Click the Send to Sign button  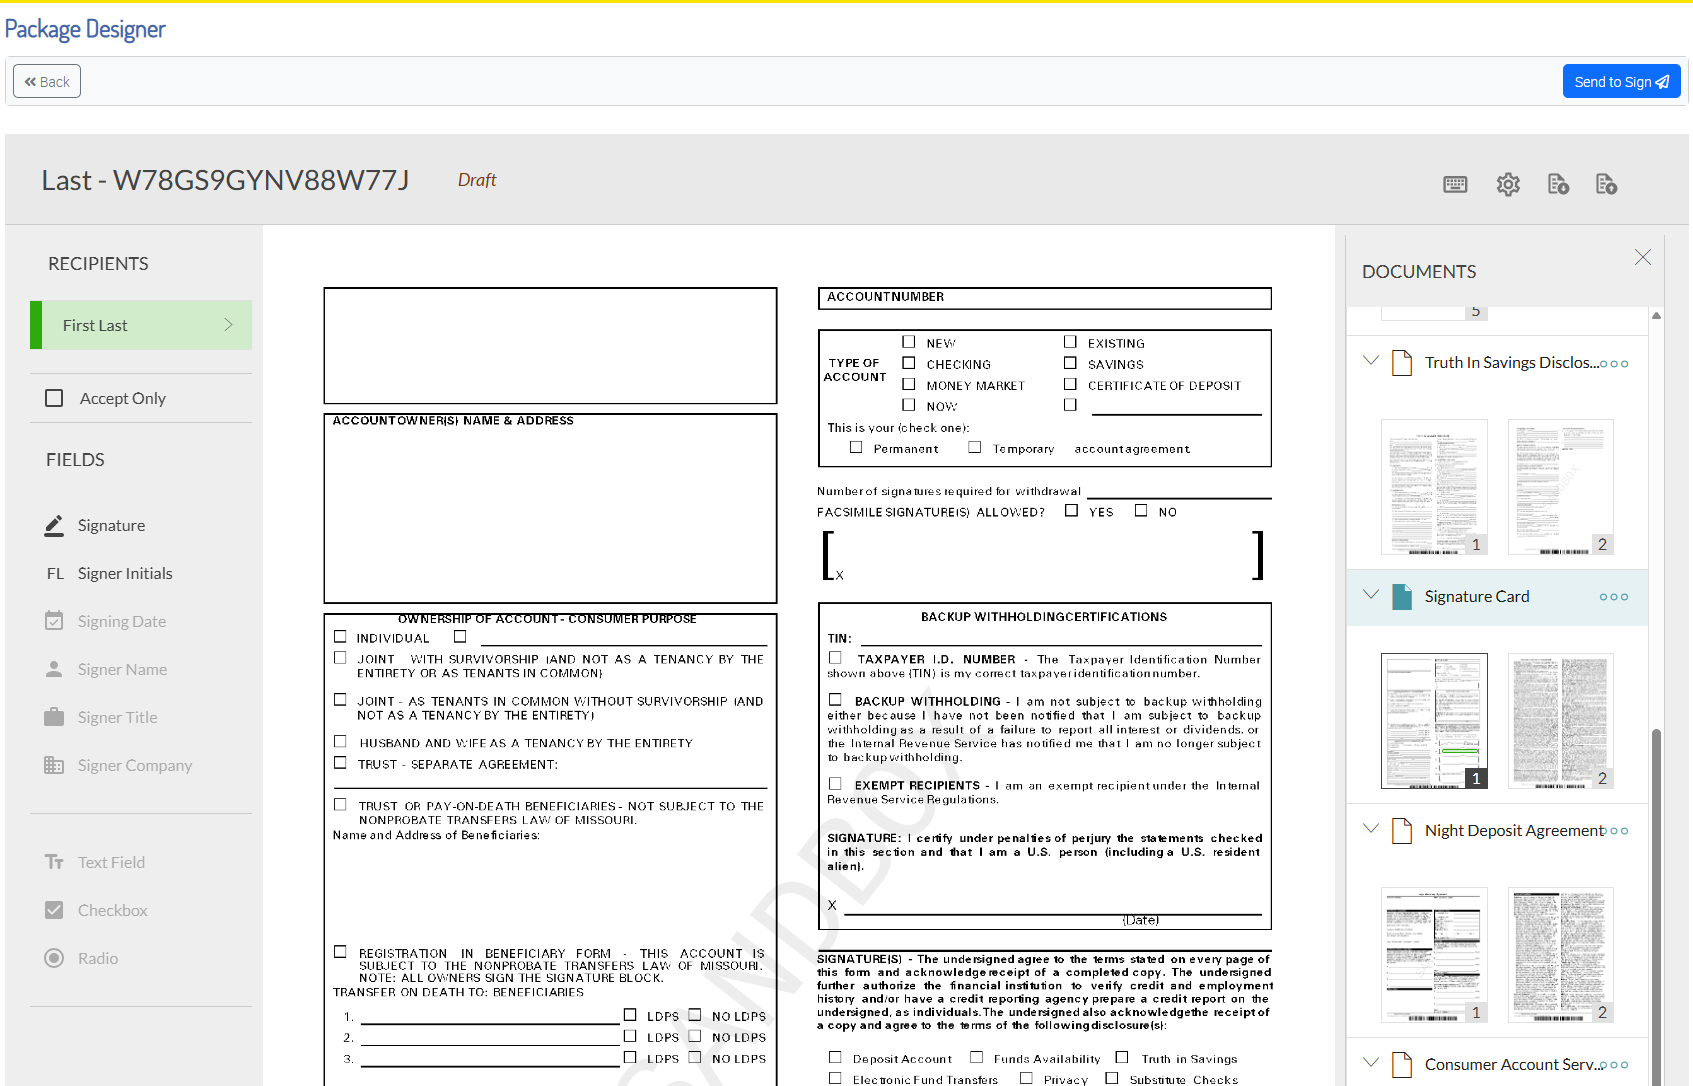(x=1621, y=82)
